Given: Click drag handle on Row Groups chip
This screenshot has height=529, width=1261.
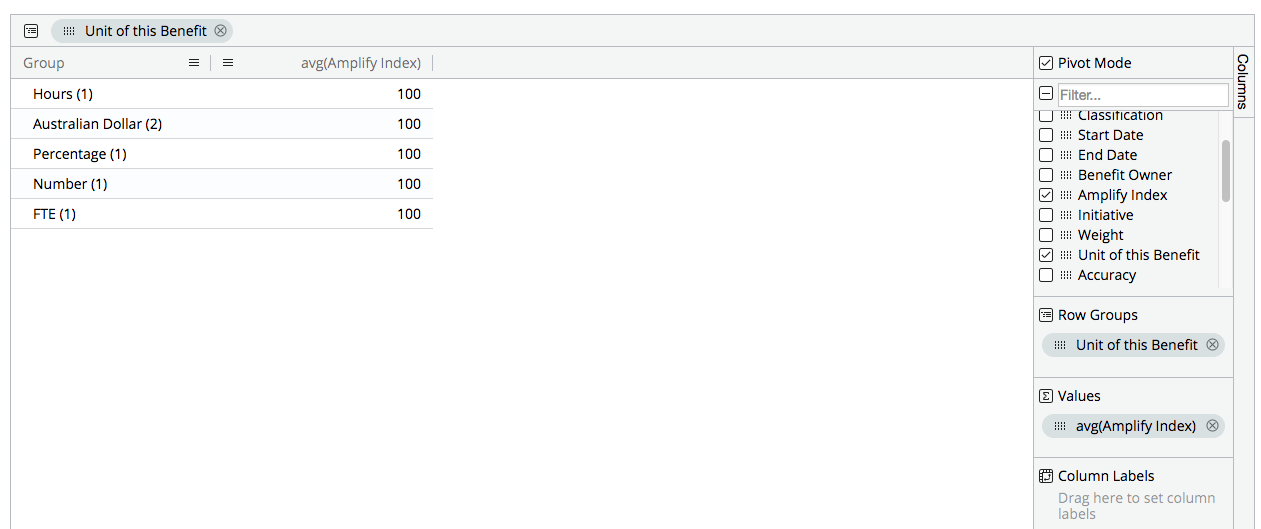Looking at the screenshot, I should (1060, 345).
